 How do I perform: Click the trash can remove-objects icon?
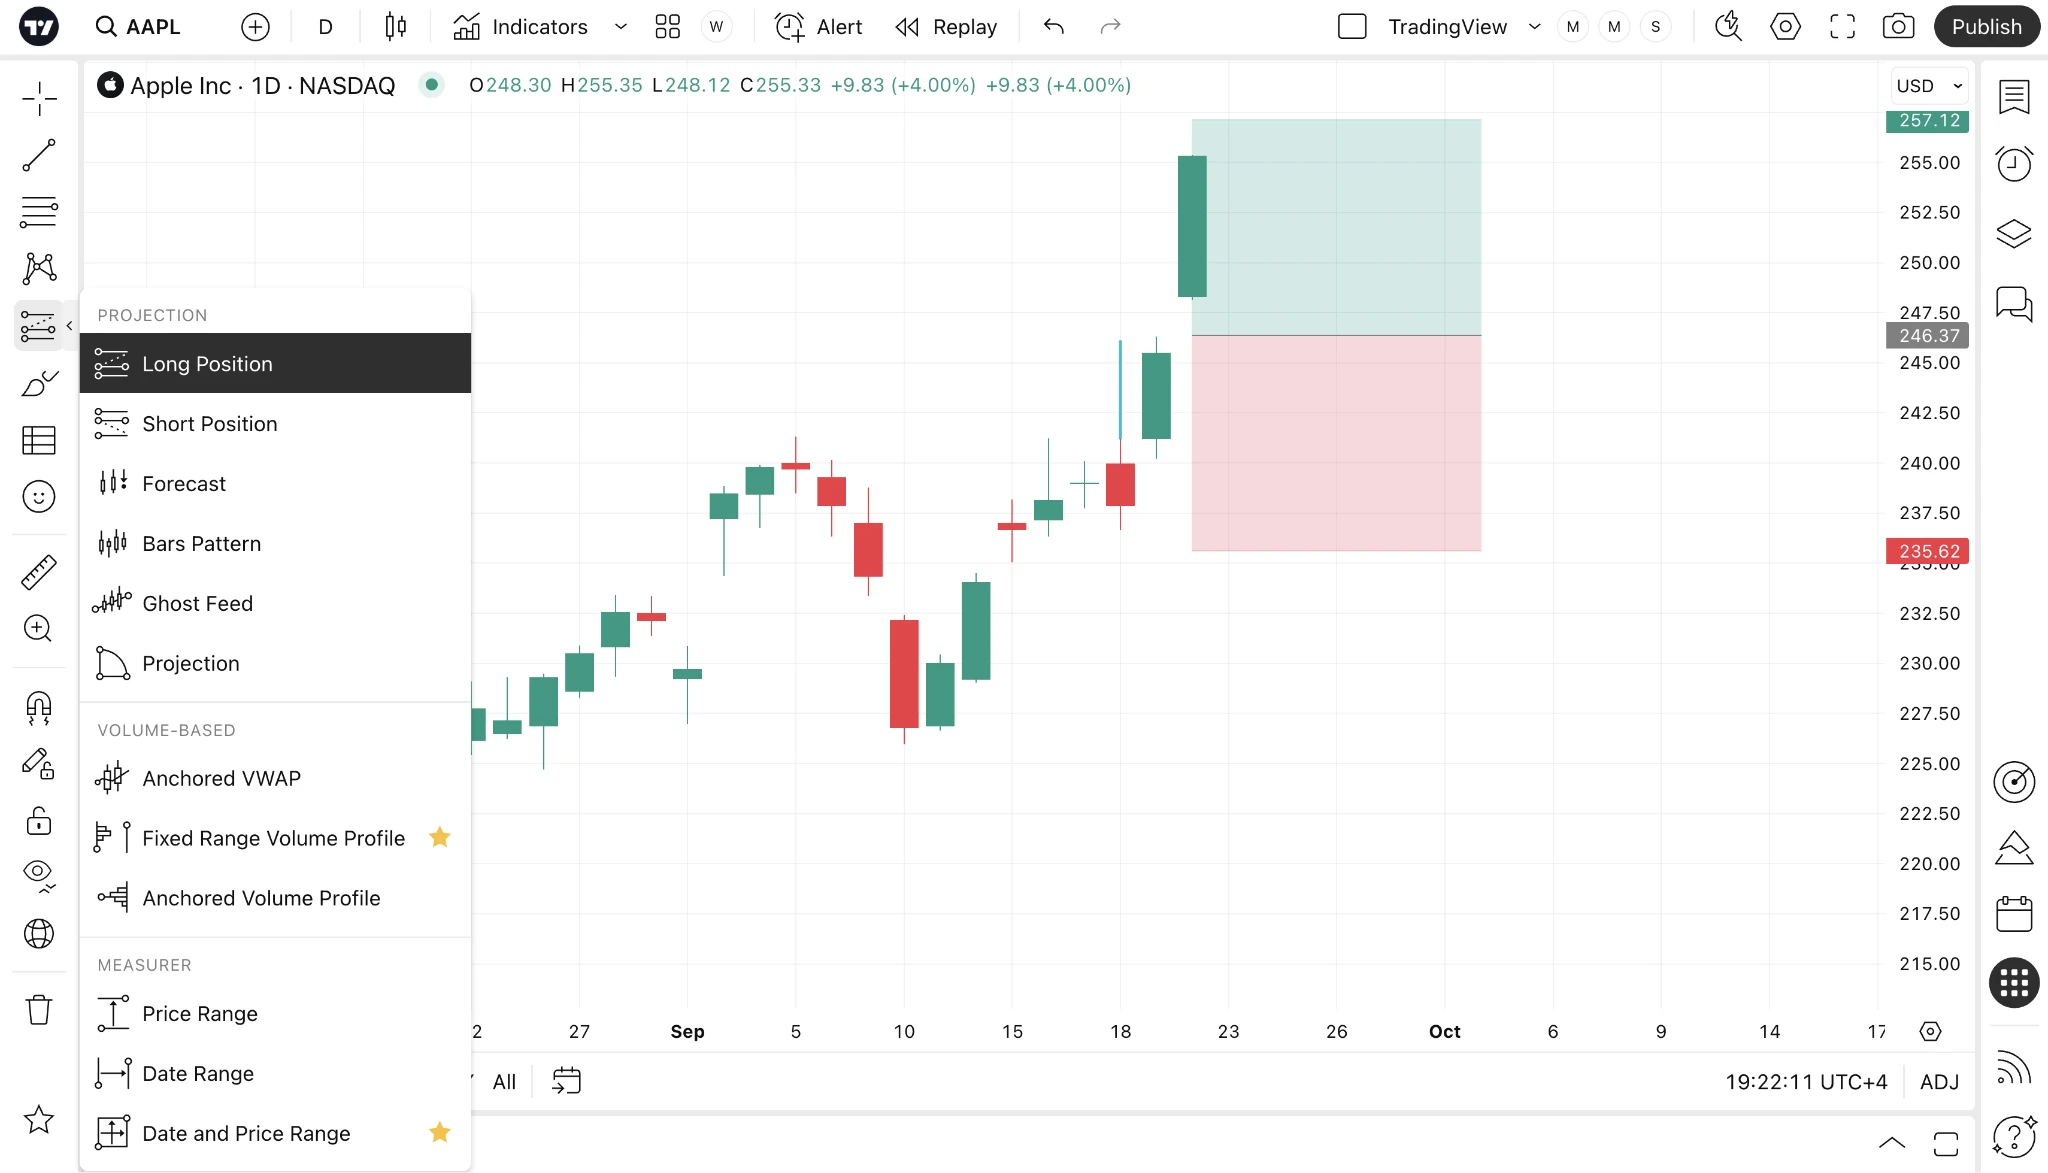[x=39, y=1009]
